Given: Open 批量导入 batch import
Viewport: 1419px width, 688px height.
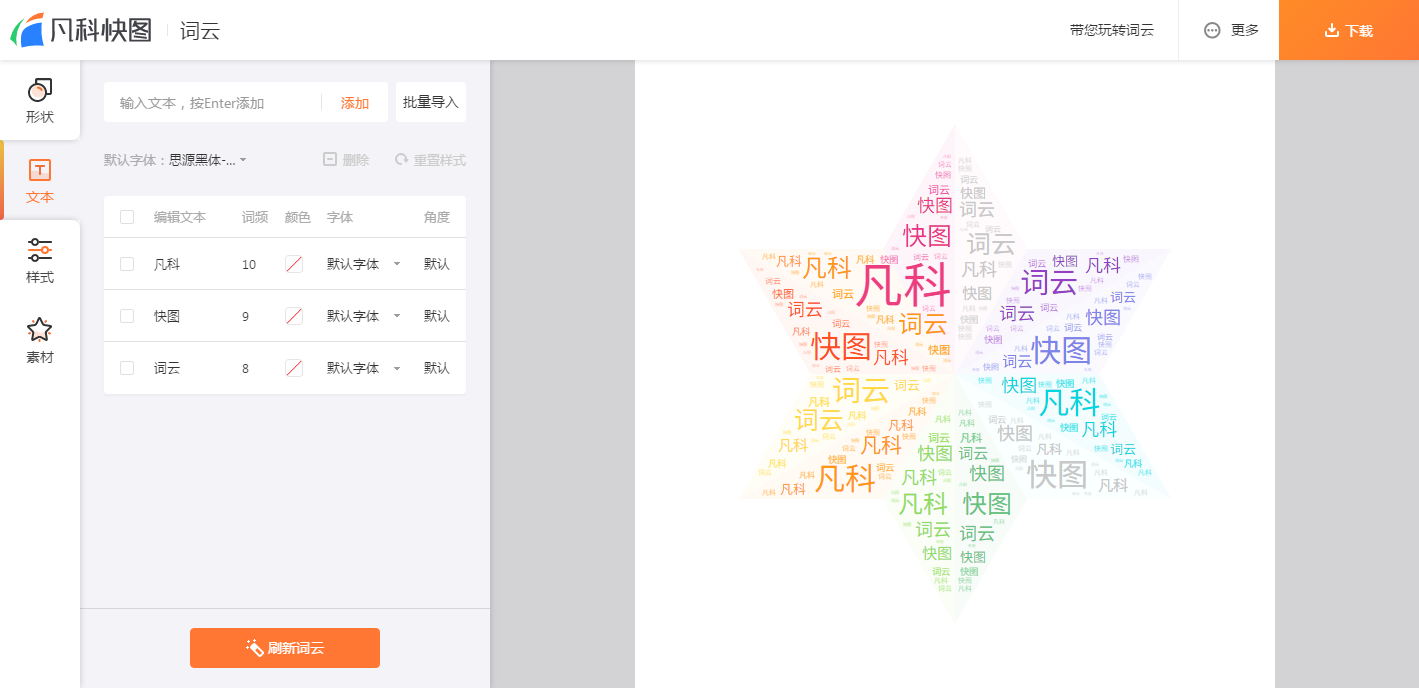Looking at the screenshot, I should 431,102.
